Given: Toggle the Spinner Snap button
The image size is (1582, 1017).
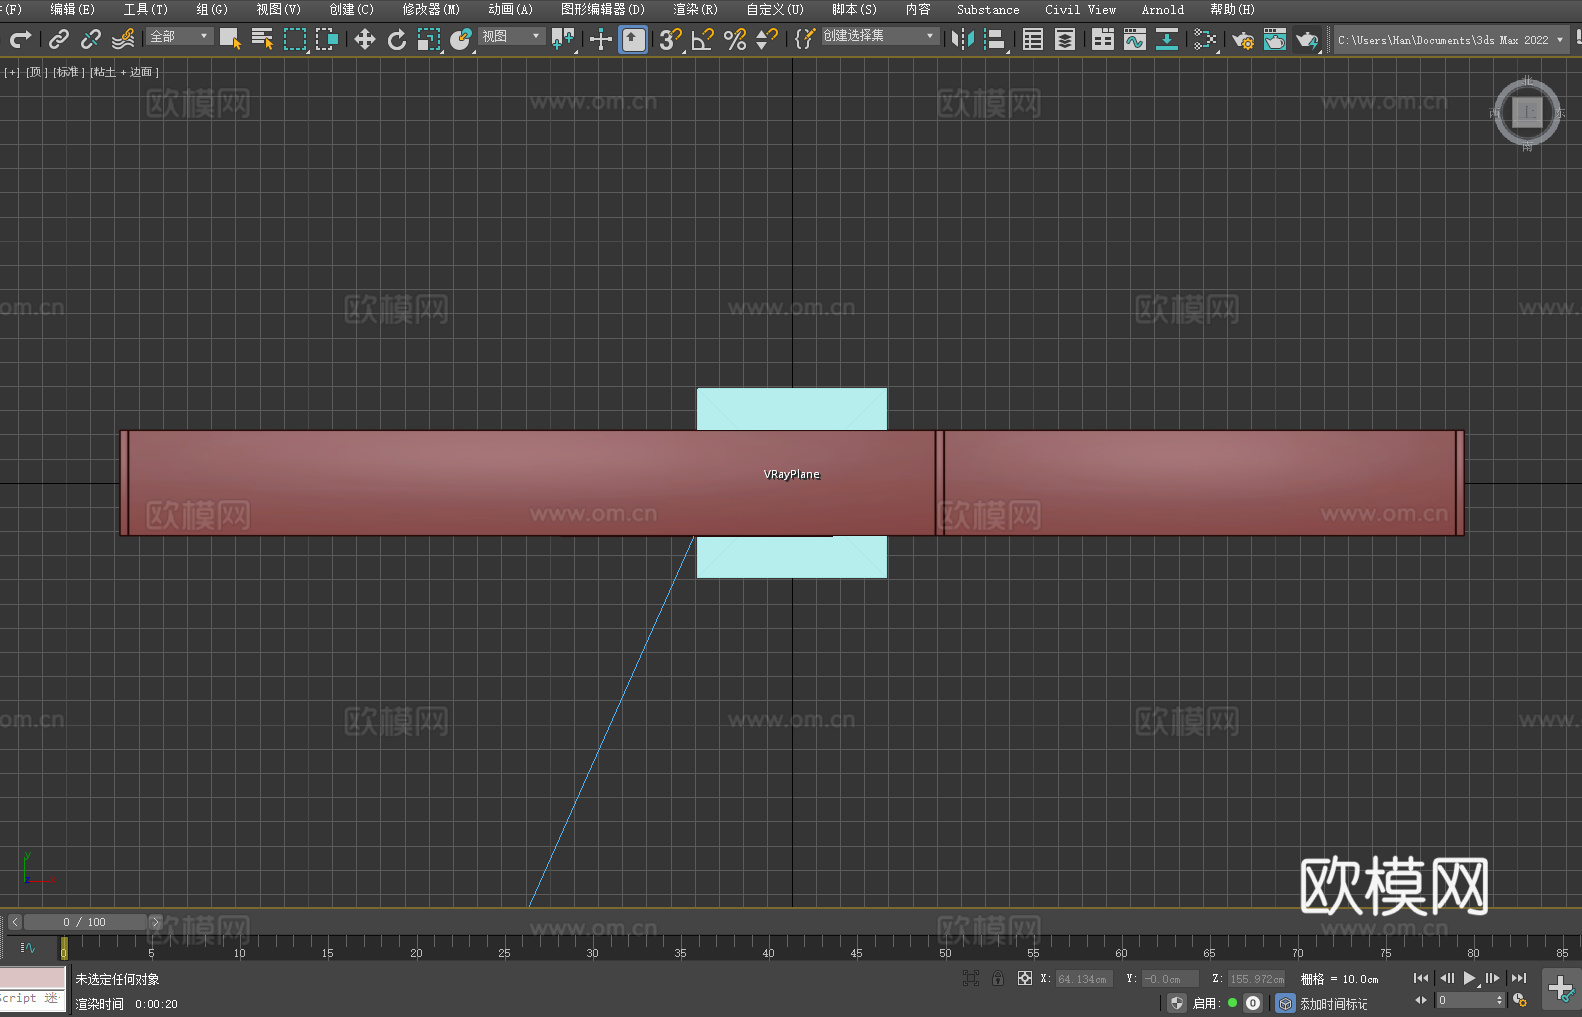Looking at the screenshot, I should (x=767, y=39).
